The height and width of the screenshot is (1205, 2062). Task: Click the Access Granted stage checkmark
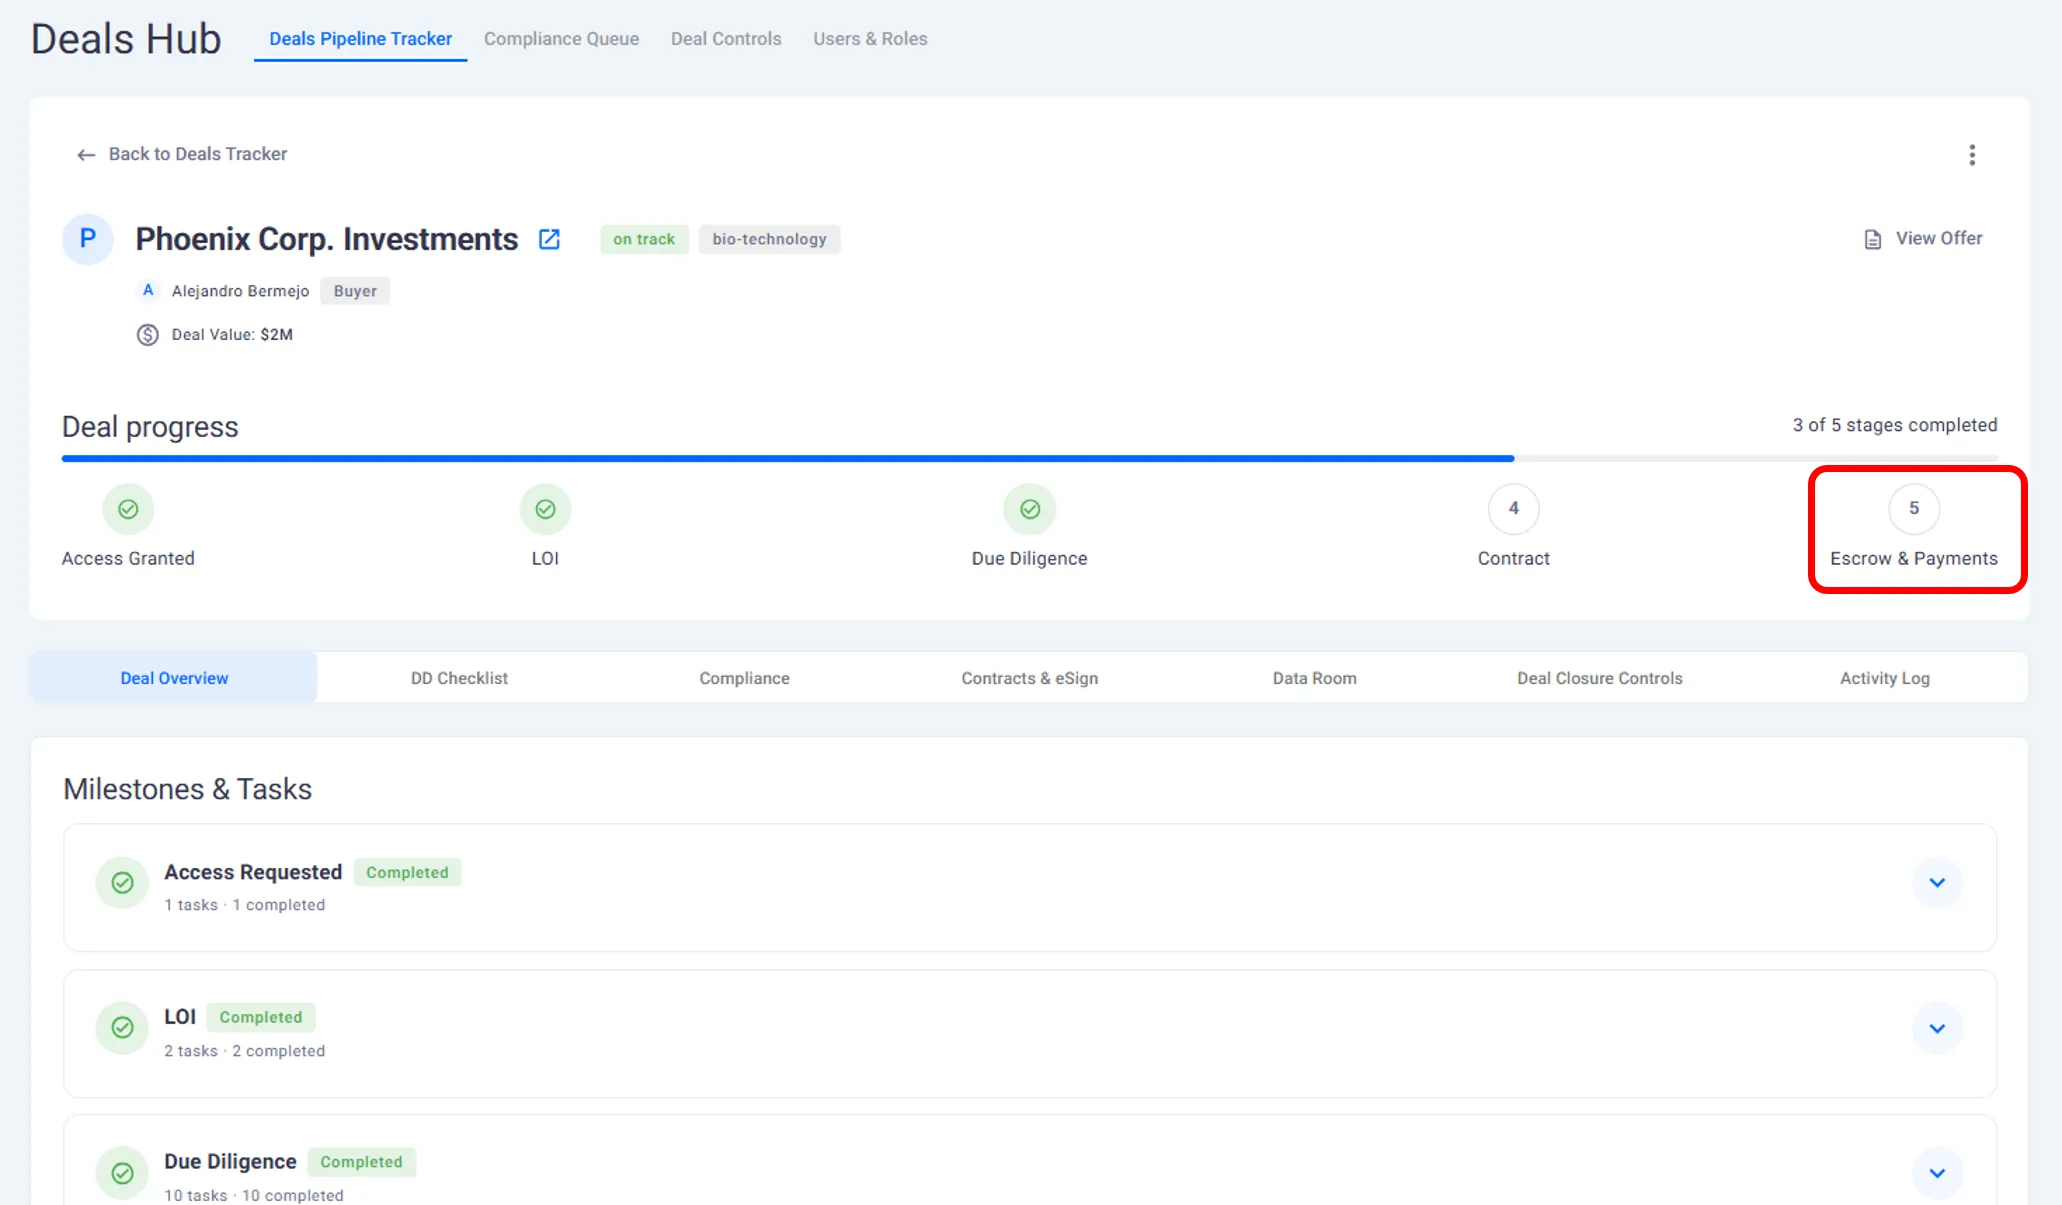click(128, 509)
